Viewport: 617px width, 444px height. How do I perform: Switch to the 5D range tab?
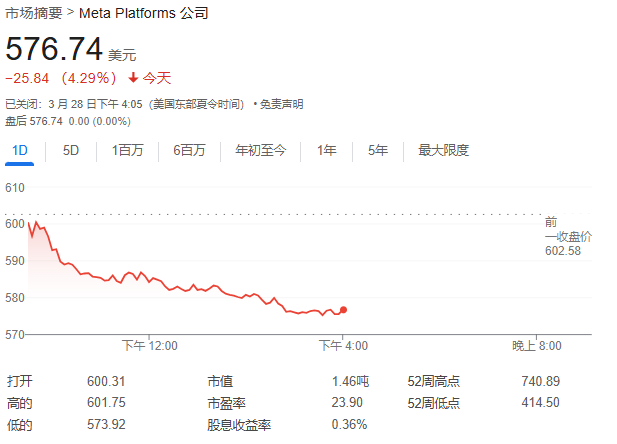point(71,151)
